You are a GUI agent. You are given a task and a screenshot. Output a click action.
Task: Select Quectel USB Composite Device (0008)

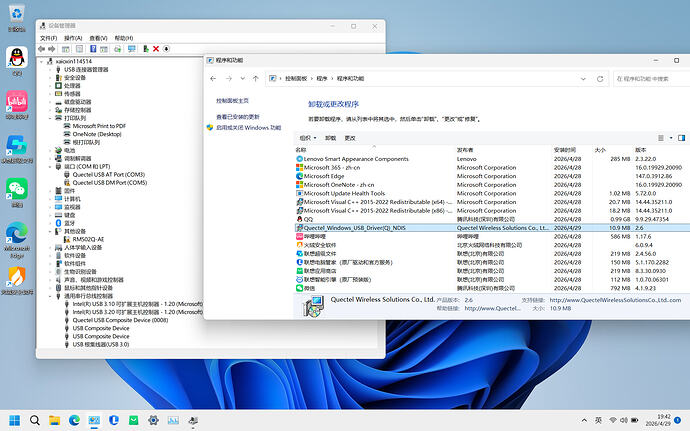click(120, 320)
